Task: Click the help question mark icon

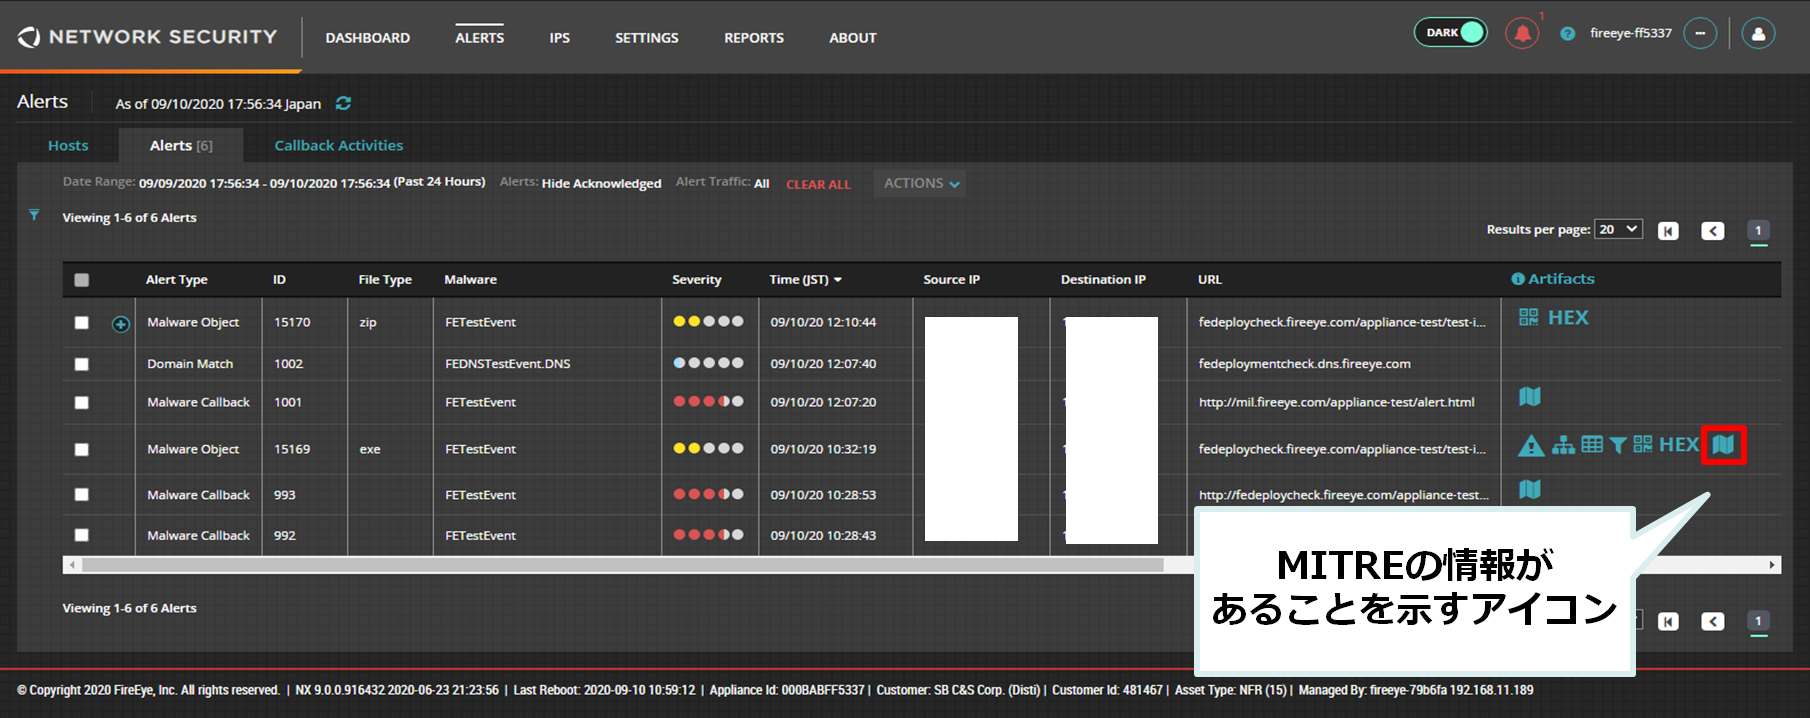Action: click(x=1568, y=34)
